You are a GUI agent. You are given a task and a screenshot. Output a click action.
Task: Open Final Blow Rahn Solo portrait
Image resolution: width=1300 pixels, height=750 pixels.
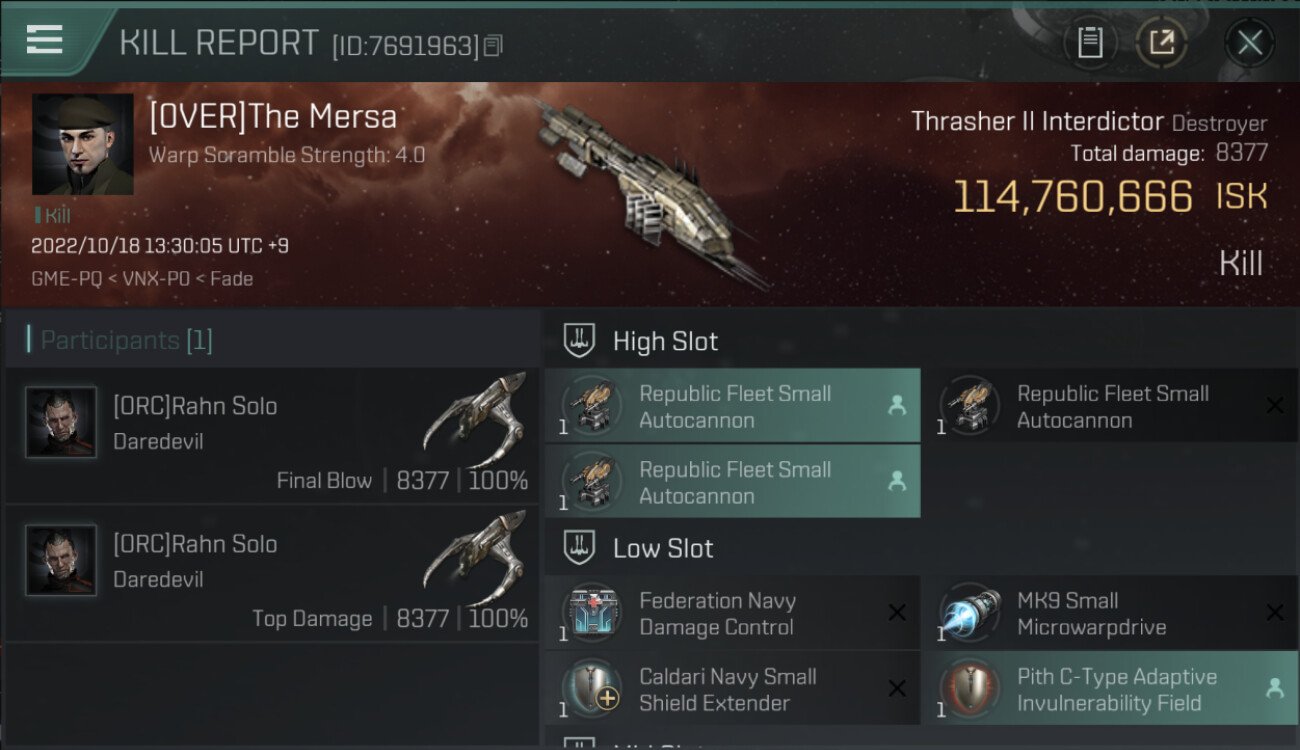click(x=61, y=423)
